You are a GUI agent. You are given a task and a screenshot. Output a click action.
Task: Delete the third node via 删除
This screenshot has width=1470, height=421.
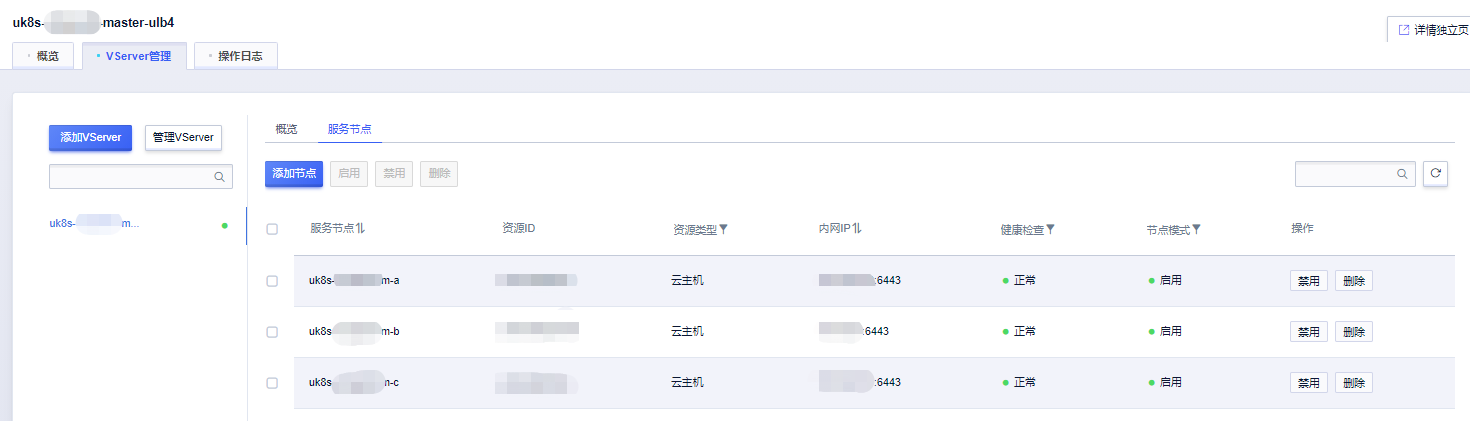1353,383
